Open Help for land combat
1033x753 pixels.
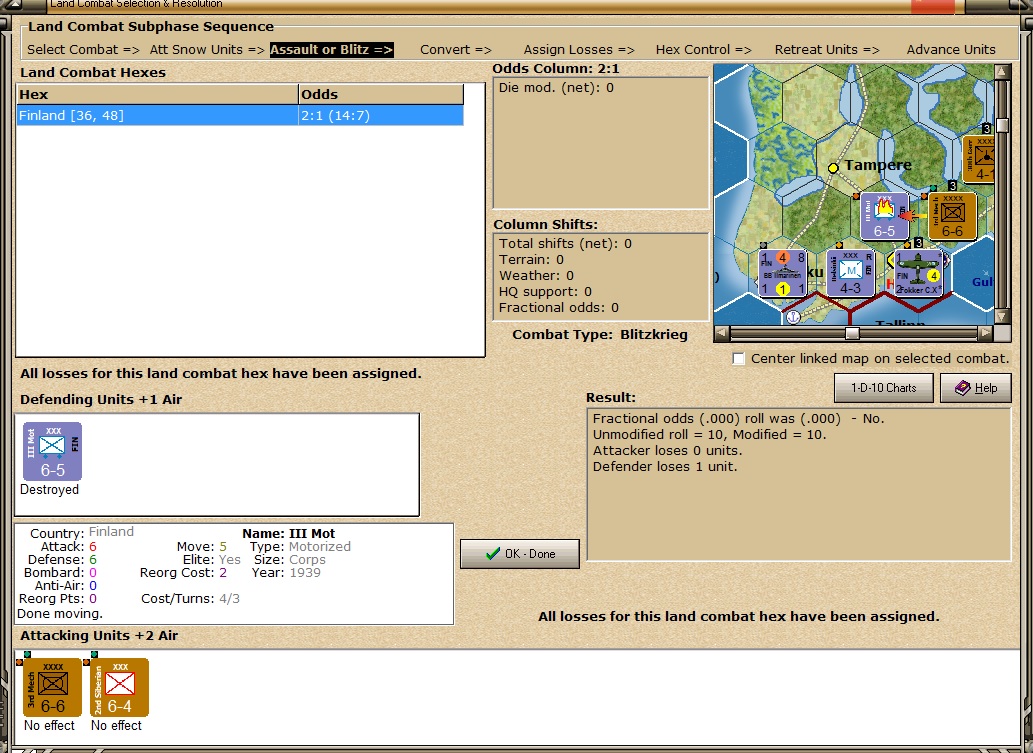tap(976, 388)
